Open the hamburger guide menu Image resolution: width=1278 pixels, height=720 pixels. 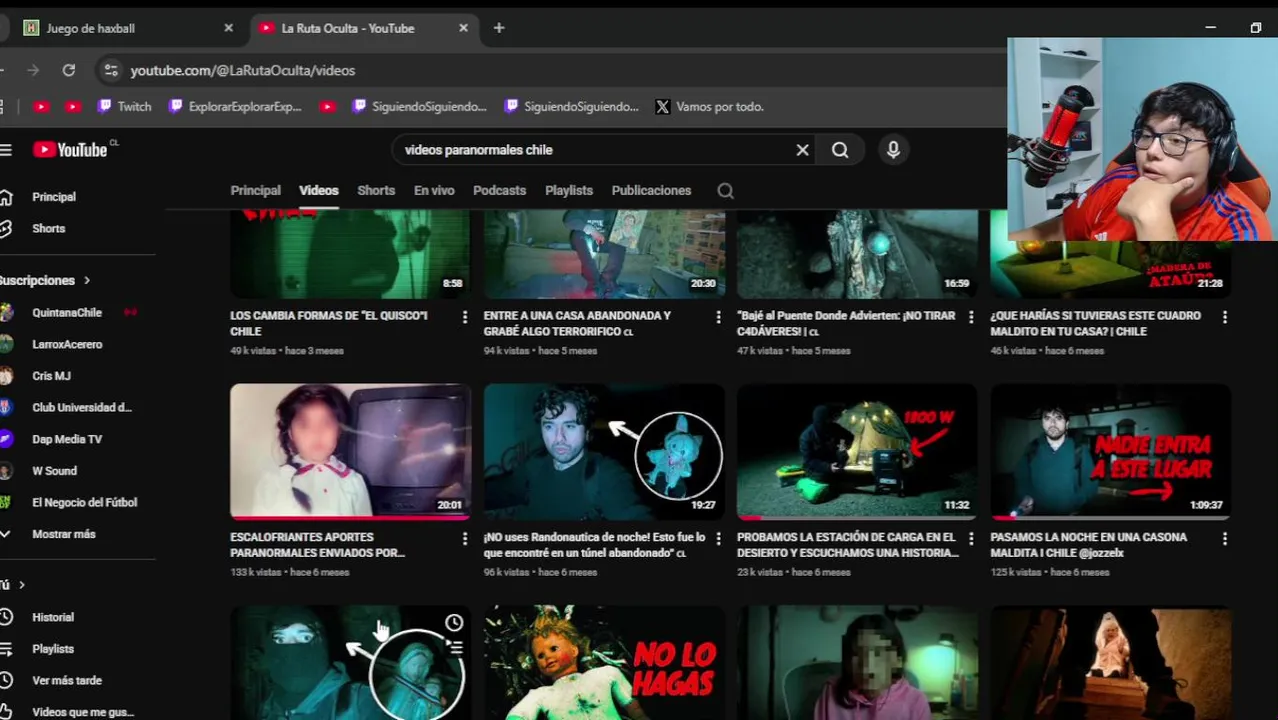[x=6, y=150]
